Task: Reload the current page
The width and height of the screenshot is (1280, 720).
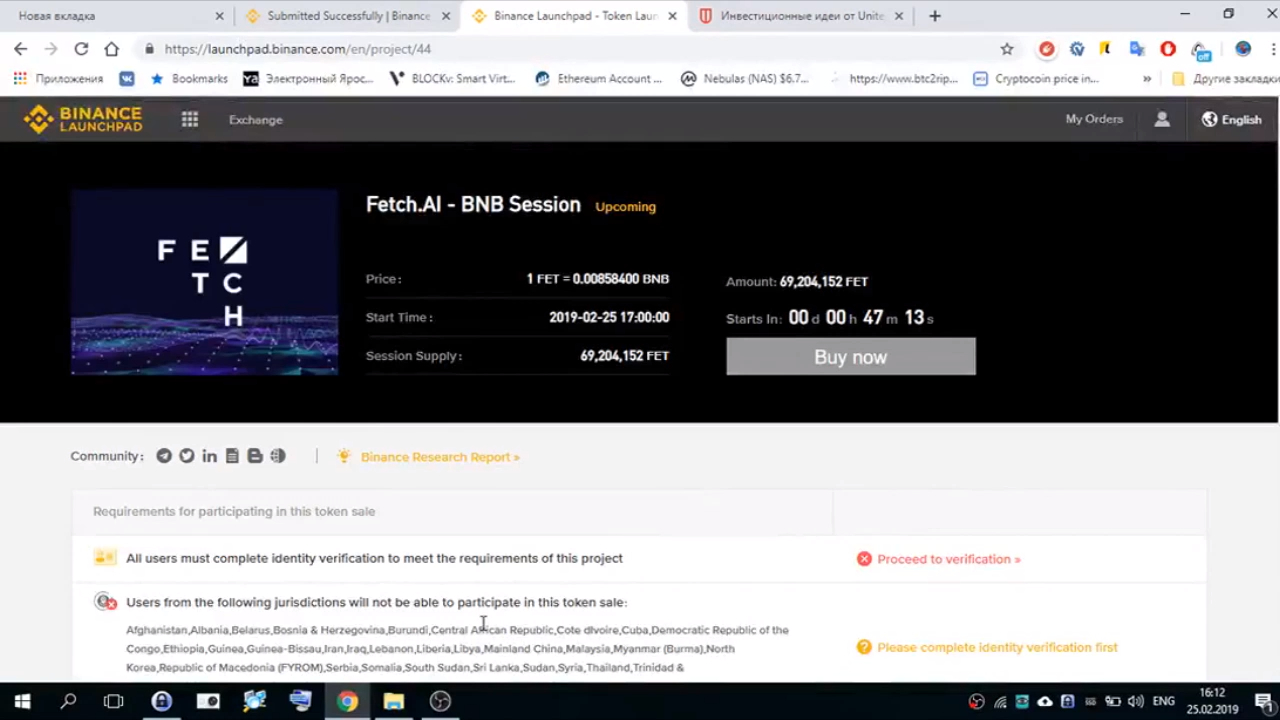Action: [x=81, y=49]
